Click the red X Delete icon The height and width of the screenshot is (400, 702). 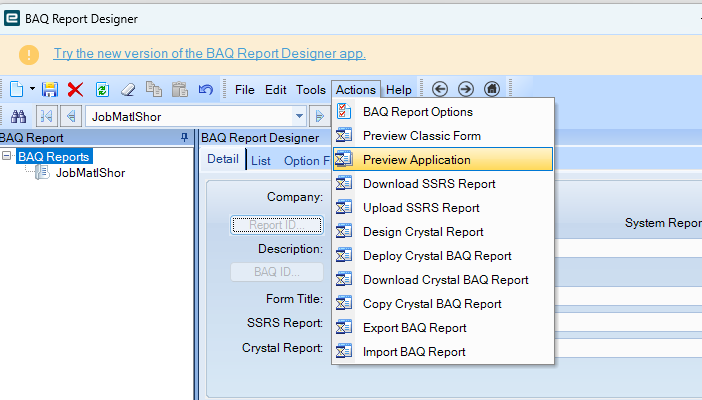pos(75,89)
